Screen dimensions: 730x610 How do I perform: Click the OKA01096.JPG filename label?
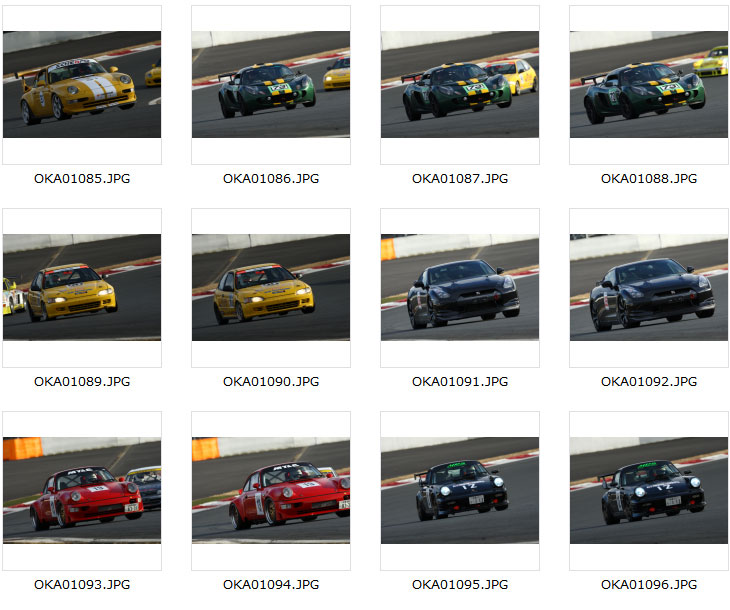649,585
